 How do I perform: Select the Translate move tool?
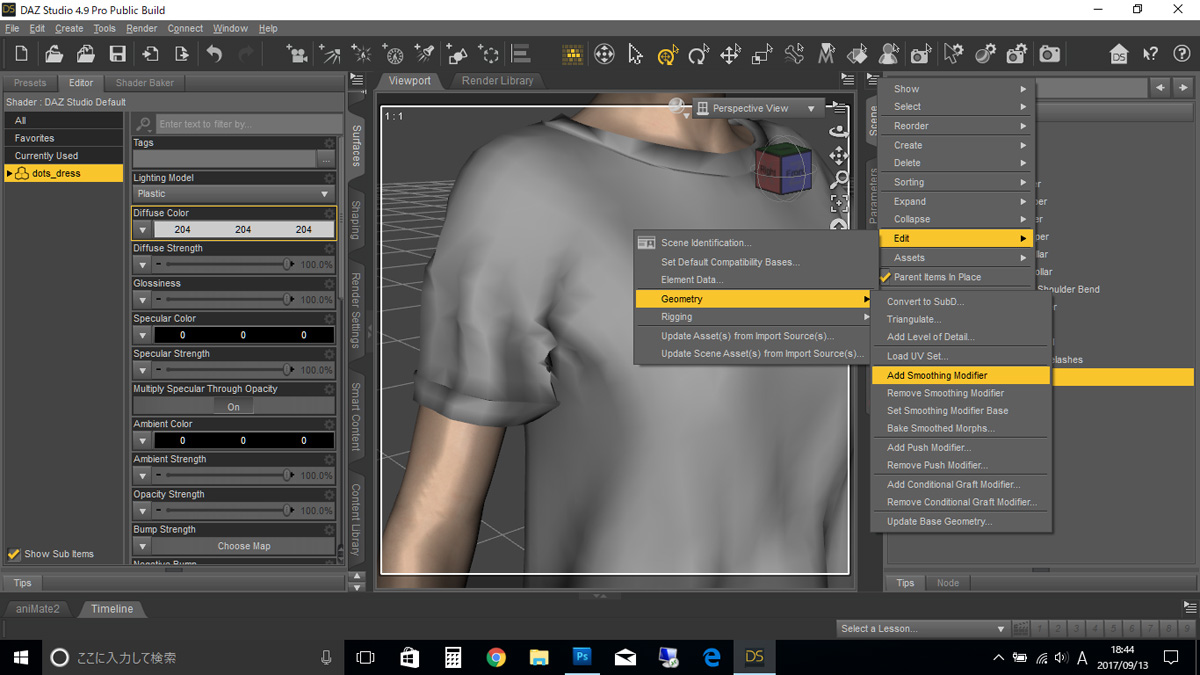pos(731,54)
